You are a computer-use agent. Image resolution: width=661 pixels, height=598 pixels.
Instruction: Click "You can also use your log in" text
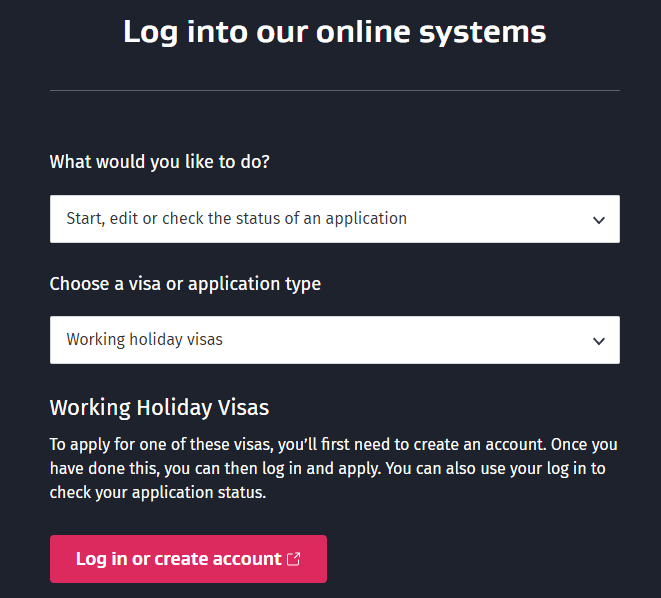[x=491, y=469]
